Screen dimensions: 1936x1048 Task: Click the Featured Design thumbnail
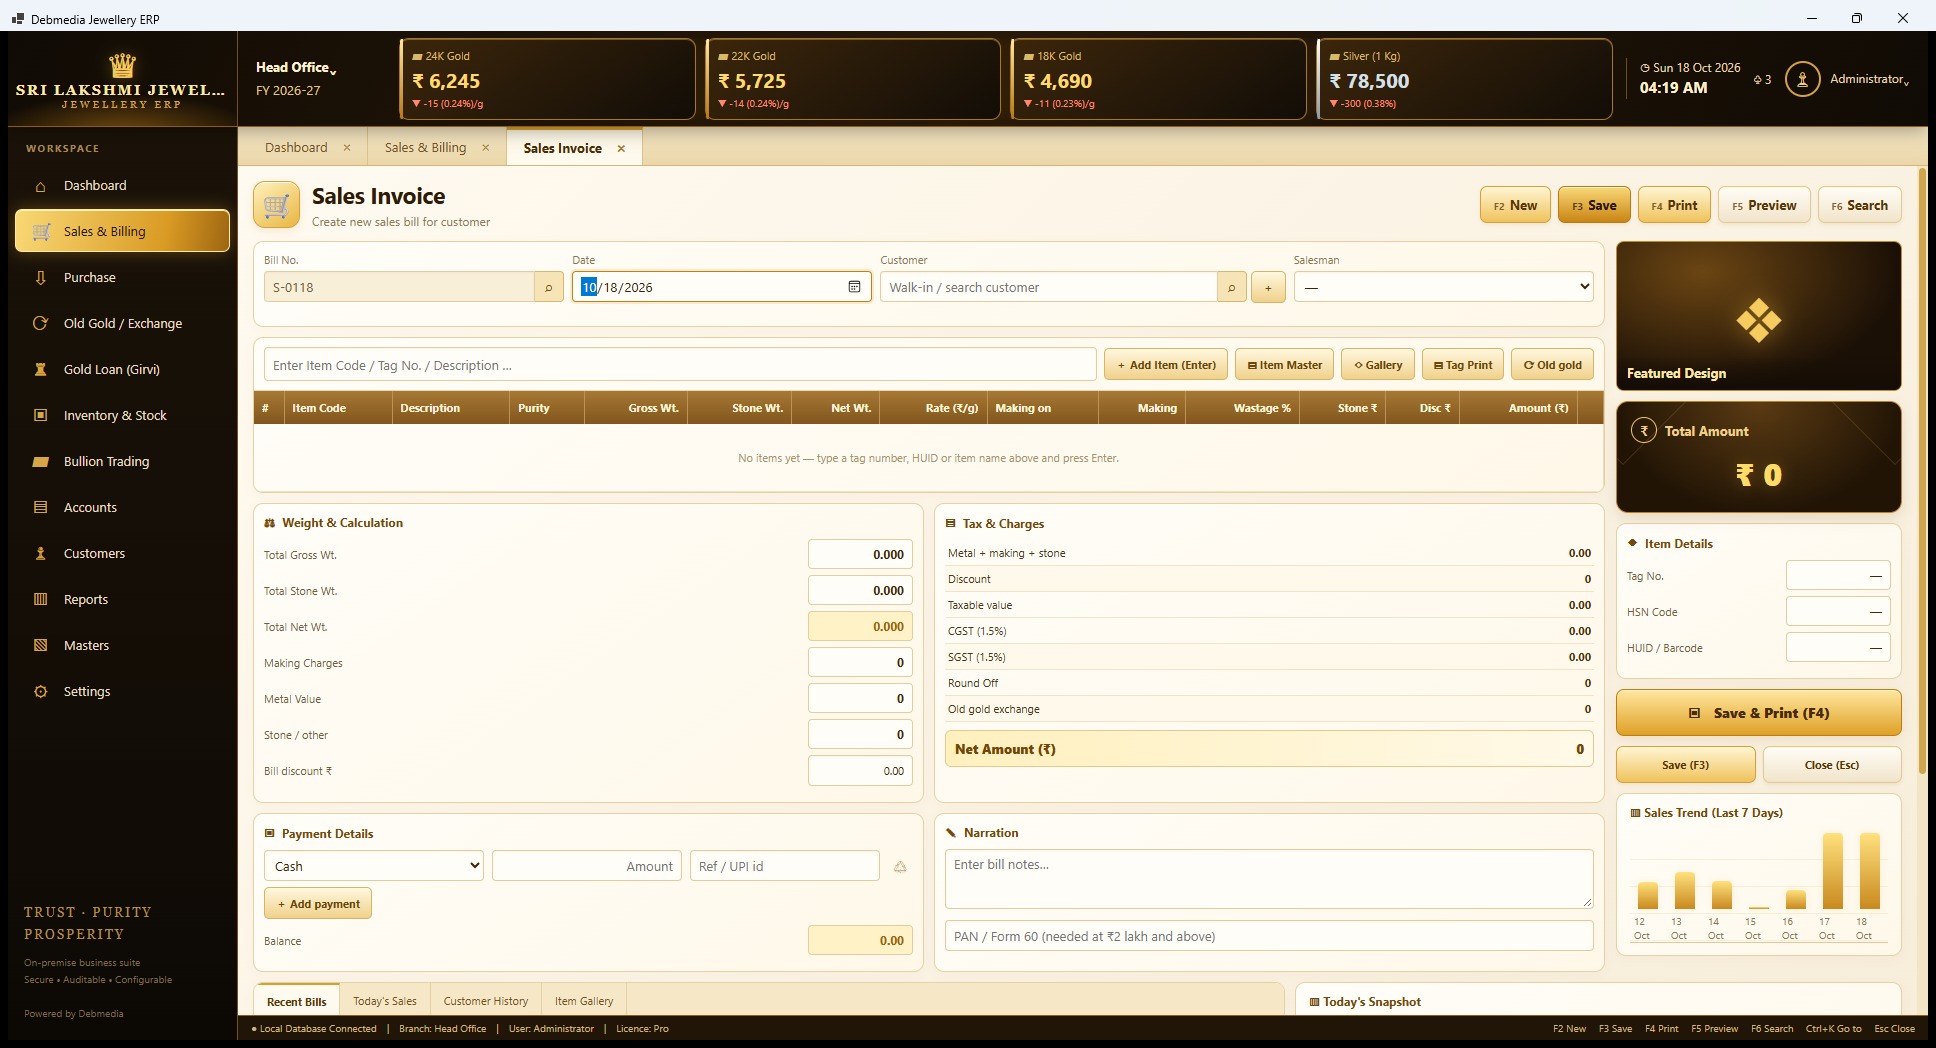coord(1759,316)
